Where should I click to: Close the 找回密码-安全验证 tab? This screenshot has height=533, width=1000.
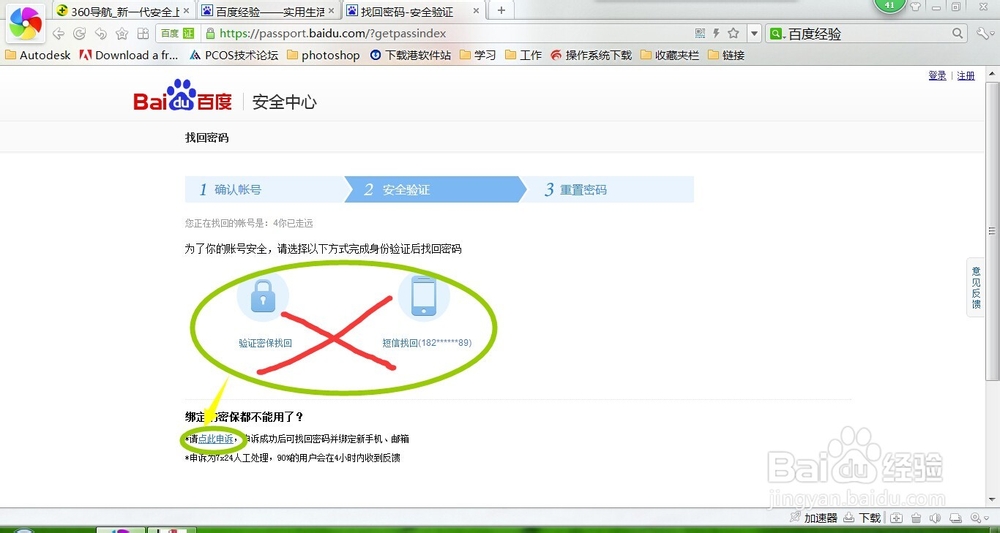[476, 11]
